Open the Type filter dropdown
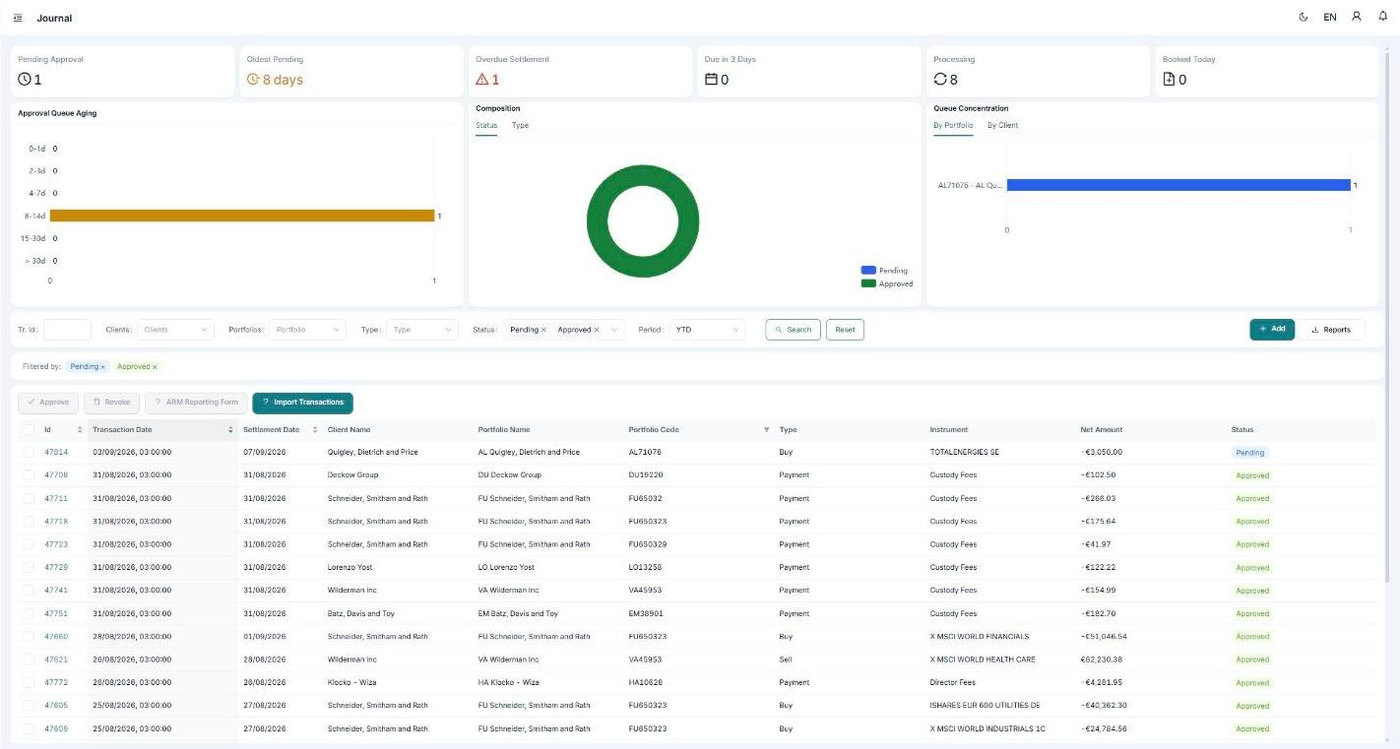The image size is (1400, 749). coord(422,329)
